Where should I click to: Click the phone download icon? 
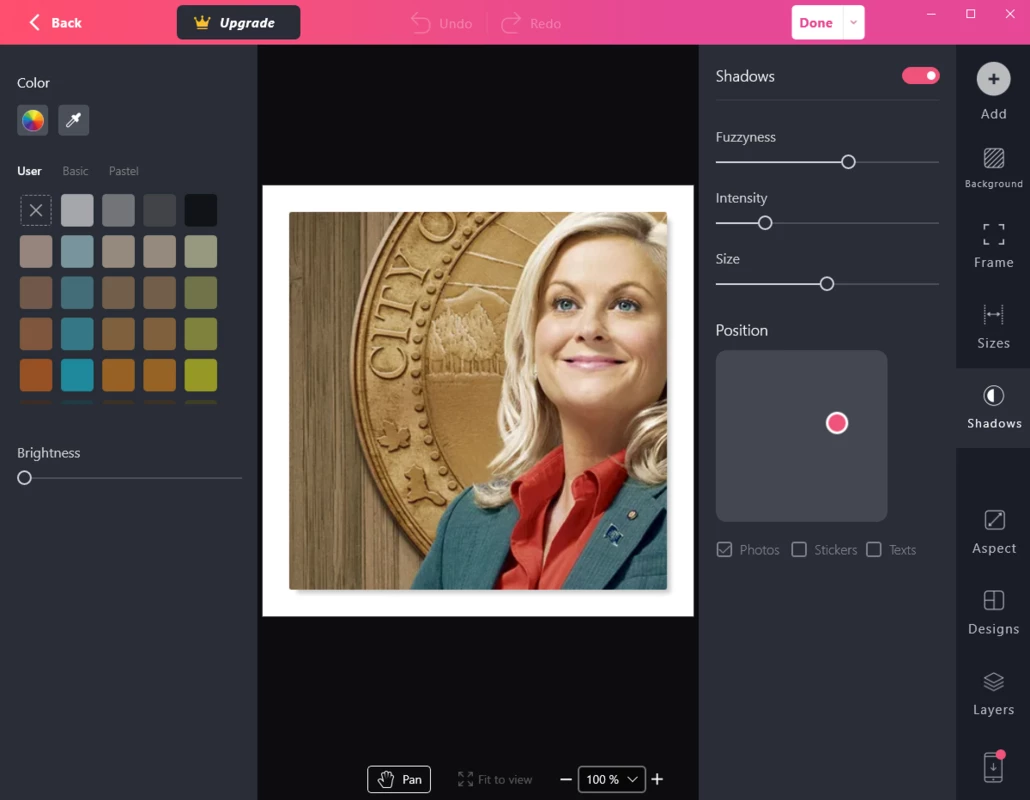point(993,767)
